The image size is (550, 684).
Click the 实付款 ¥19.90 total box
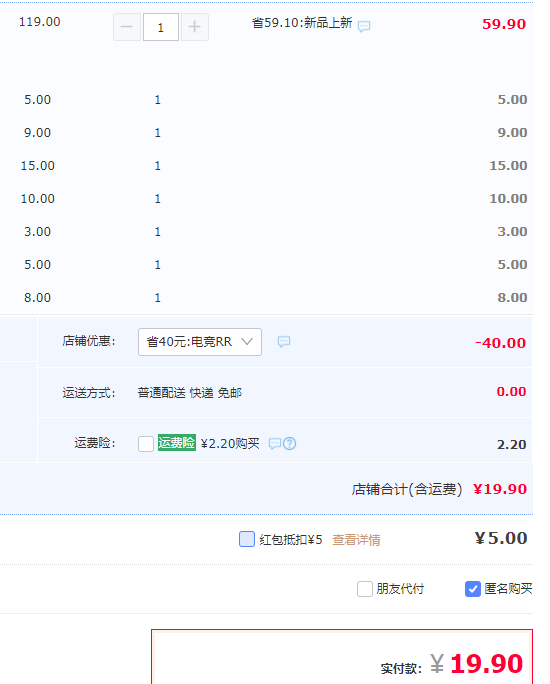pos(342,657)
